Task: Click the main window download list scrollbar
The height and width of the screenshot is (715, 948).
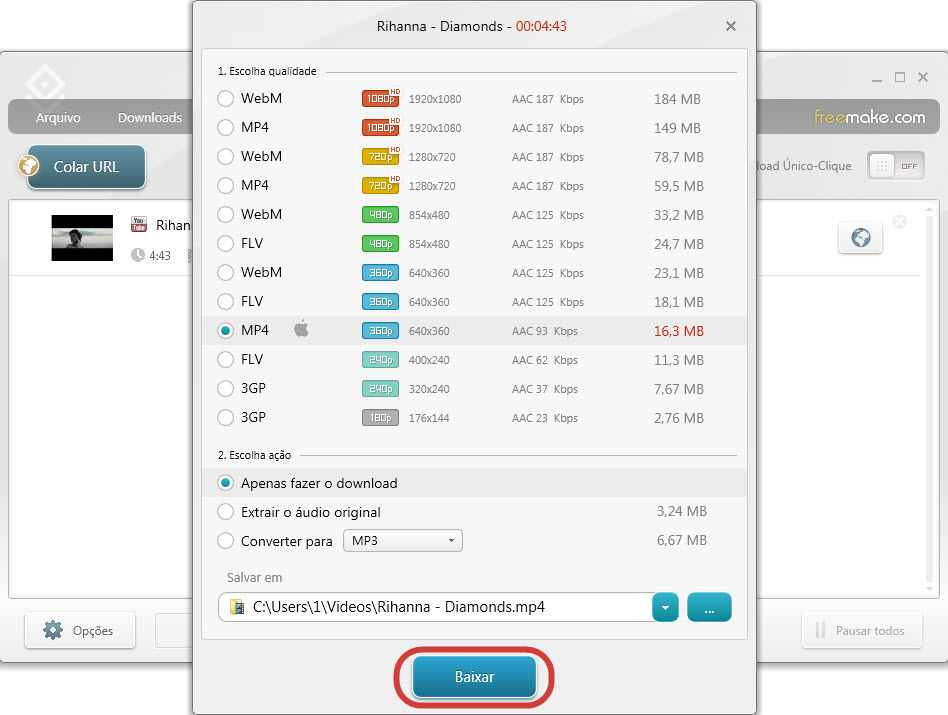Action: click(x=929, y=399)
